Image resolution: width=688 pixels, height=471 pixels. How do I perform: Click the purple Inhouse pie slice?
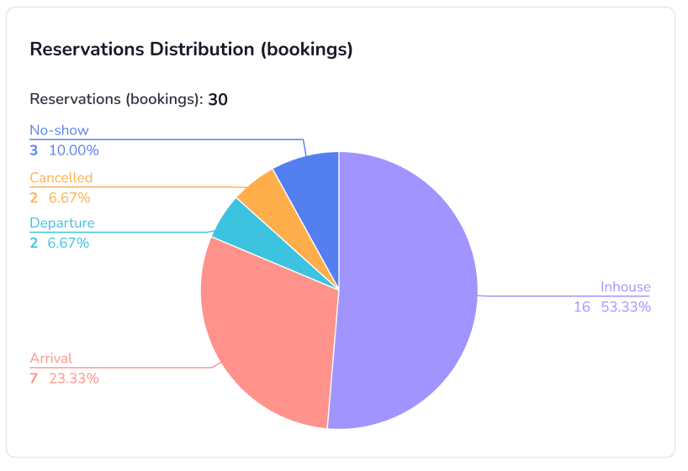coord(410,290)
